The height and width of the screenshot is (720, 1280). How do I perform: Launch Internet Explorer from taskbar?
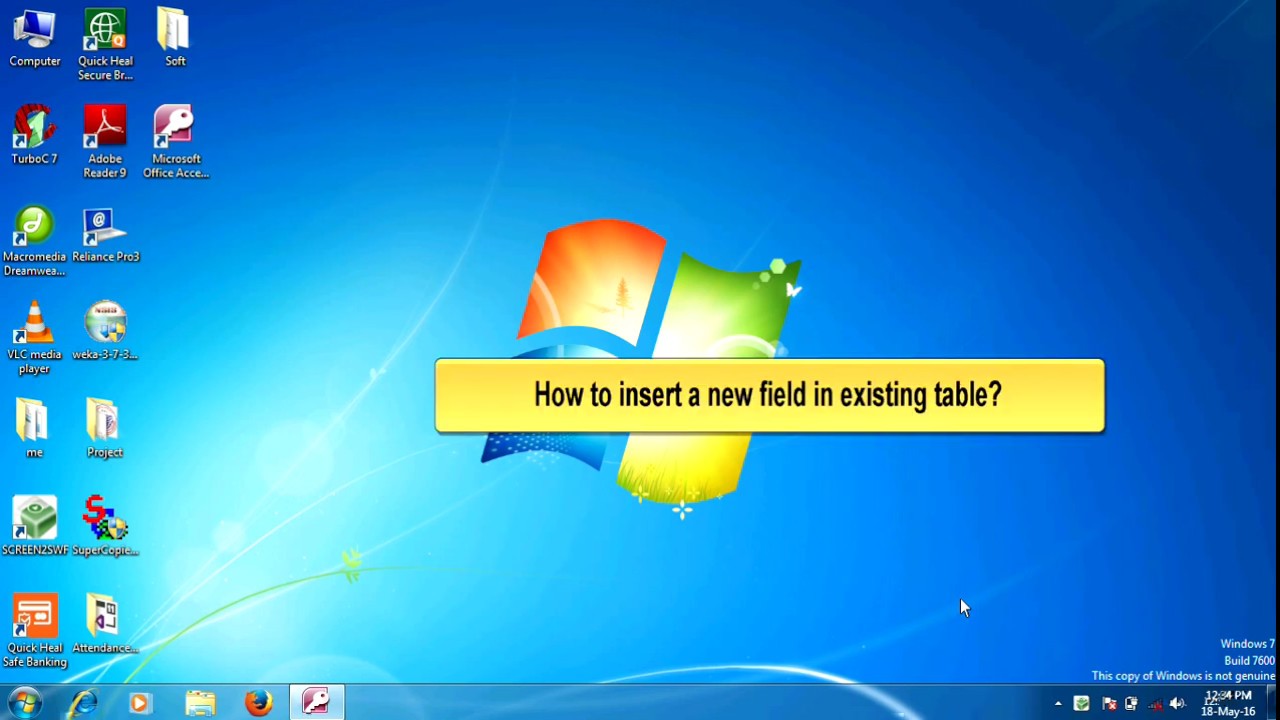pos(82,702)
